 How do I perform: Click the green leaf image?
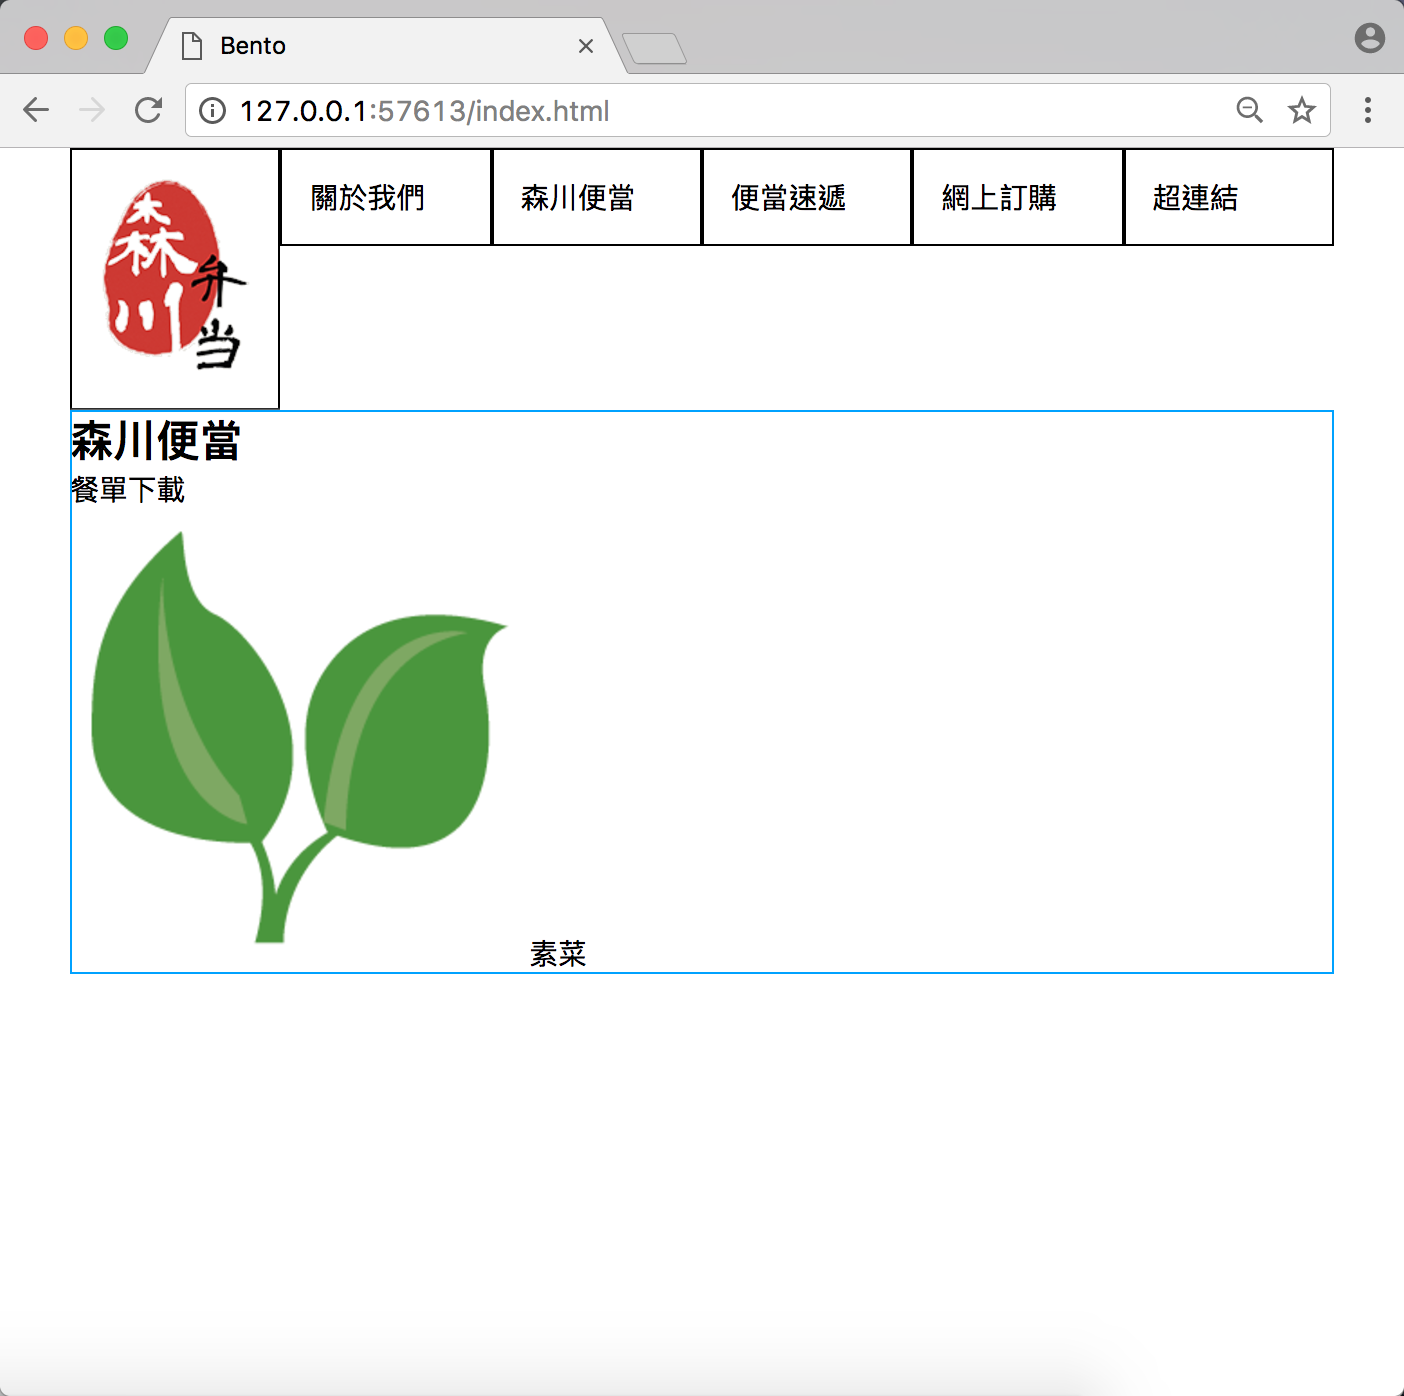click(300, 737)
